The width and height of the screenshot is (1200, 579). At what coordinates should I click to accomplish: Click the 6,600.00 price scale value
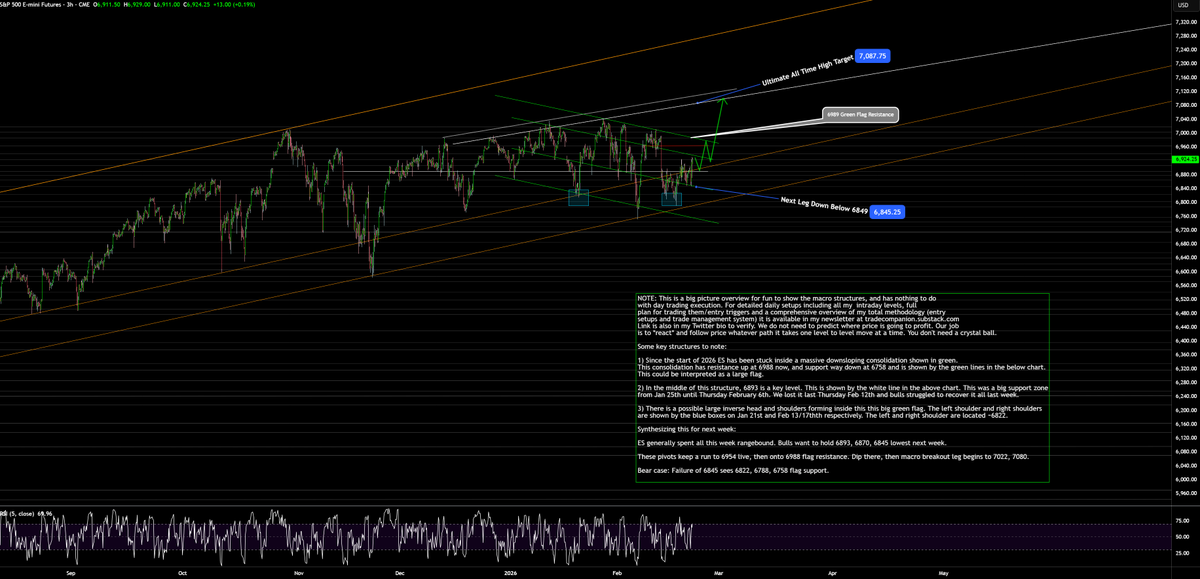pyautogui.click(x=1184, y=271)
